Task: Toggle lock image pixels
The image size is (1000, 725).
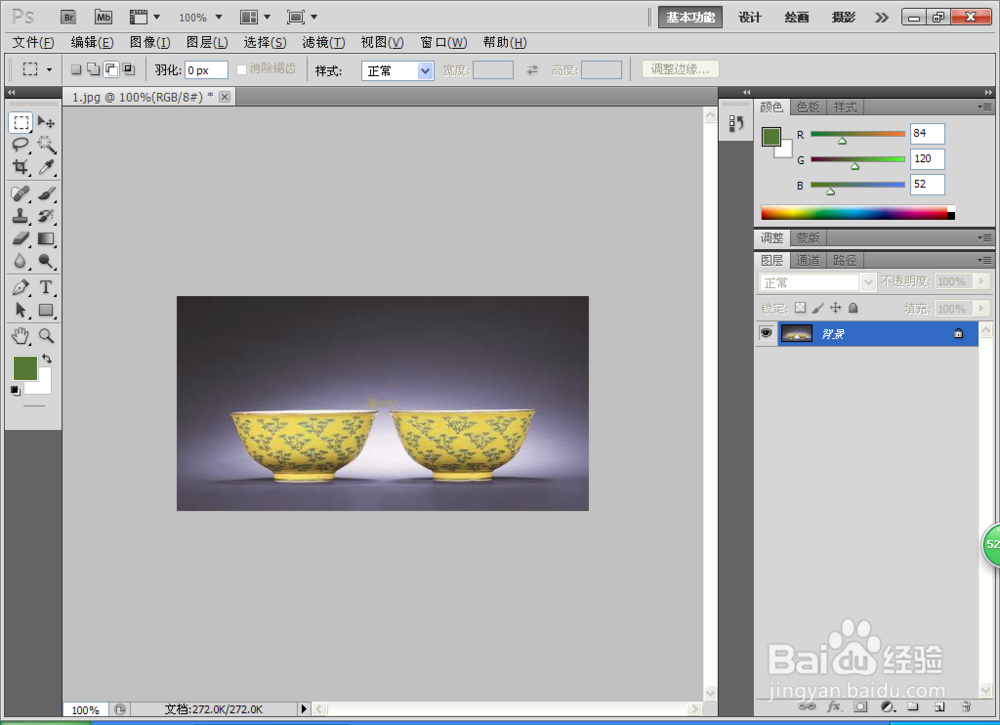Action: pos(818,308)
